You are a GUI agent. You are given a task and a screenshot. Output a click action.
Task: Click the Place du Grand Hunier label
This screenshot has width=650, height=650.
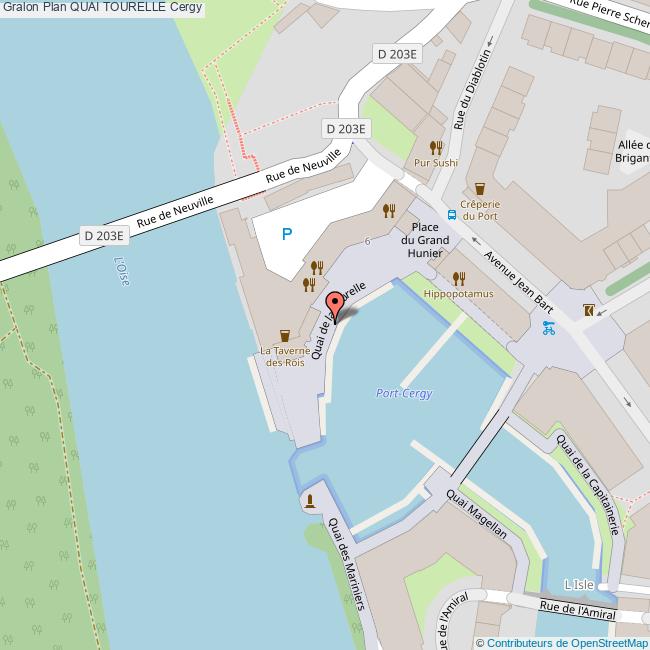[x=425, y=240]
